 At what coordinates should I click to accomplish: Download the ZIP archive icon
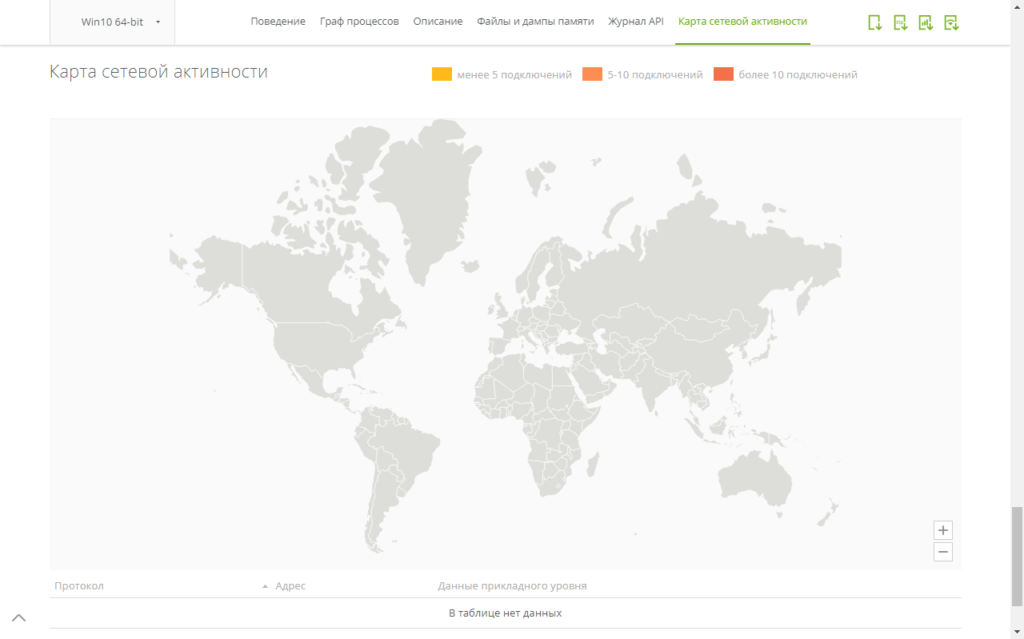tap(900, 22)
